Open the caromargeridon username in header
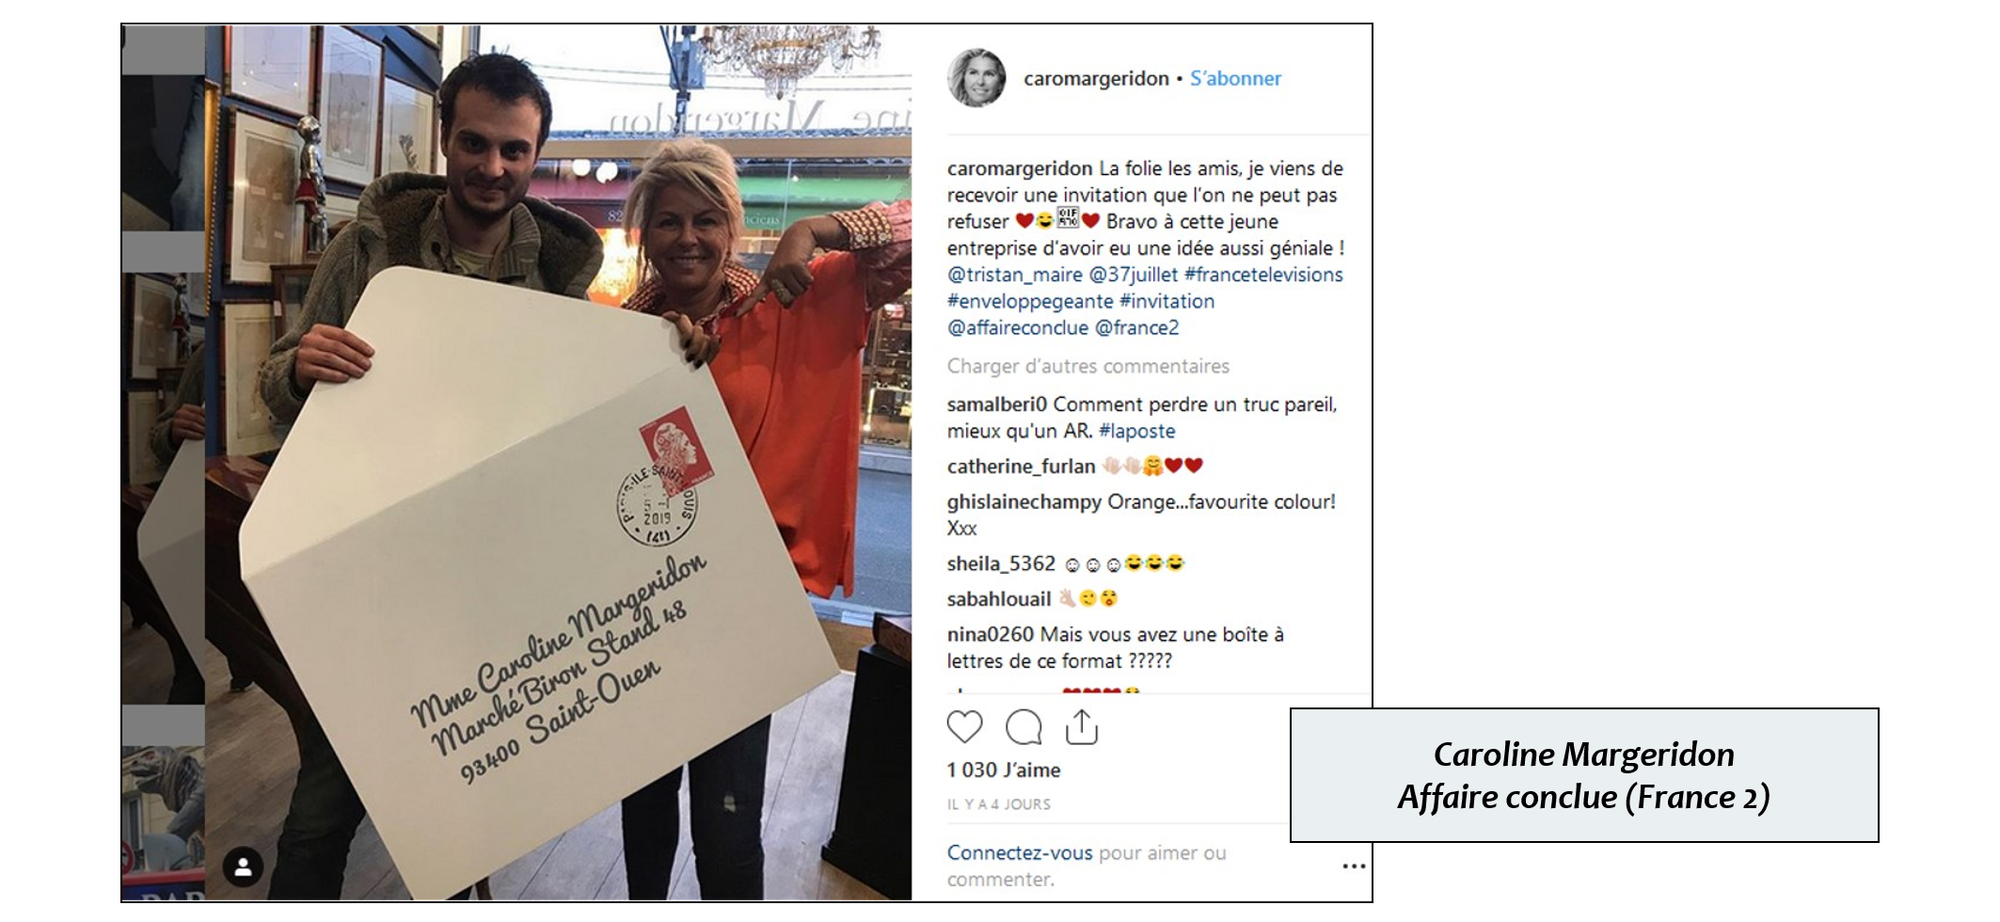 click(1096, 78)
